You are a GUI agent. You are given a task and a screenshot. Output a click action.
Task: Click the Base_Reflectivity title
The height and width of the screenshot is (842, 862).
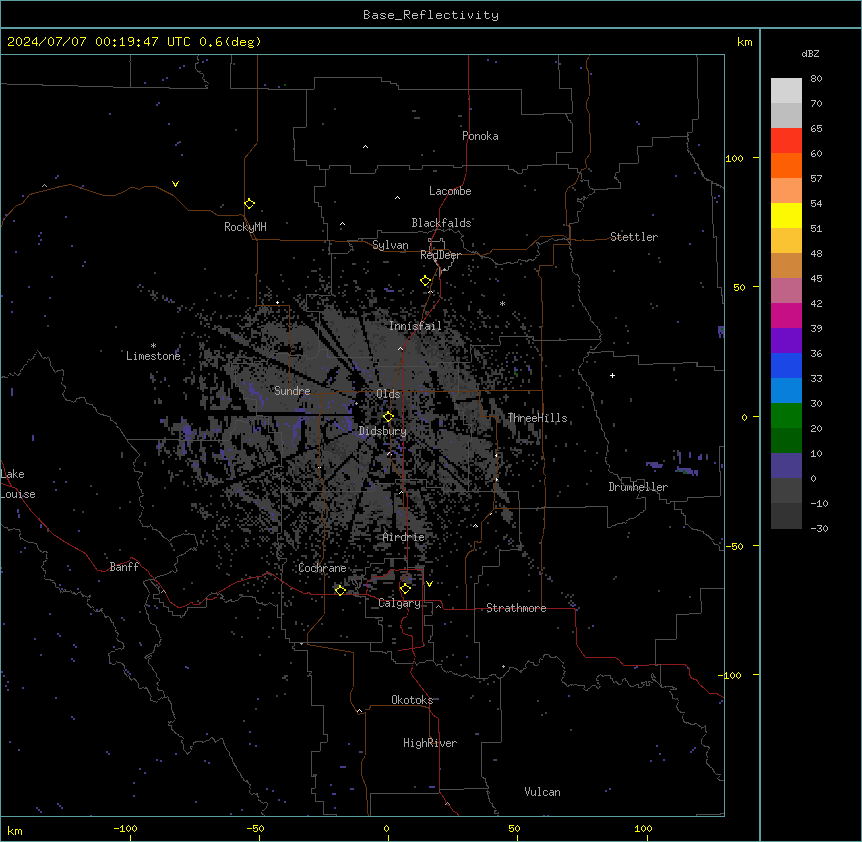point(431,15)
